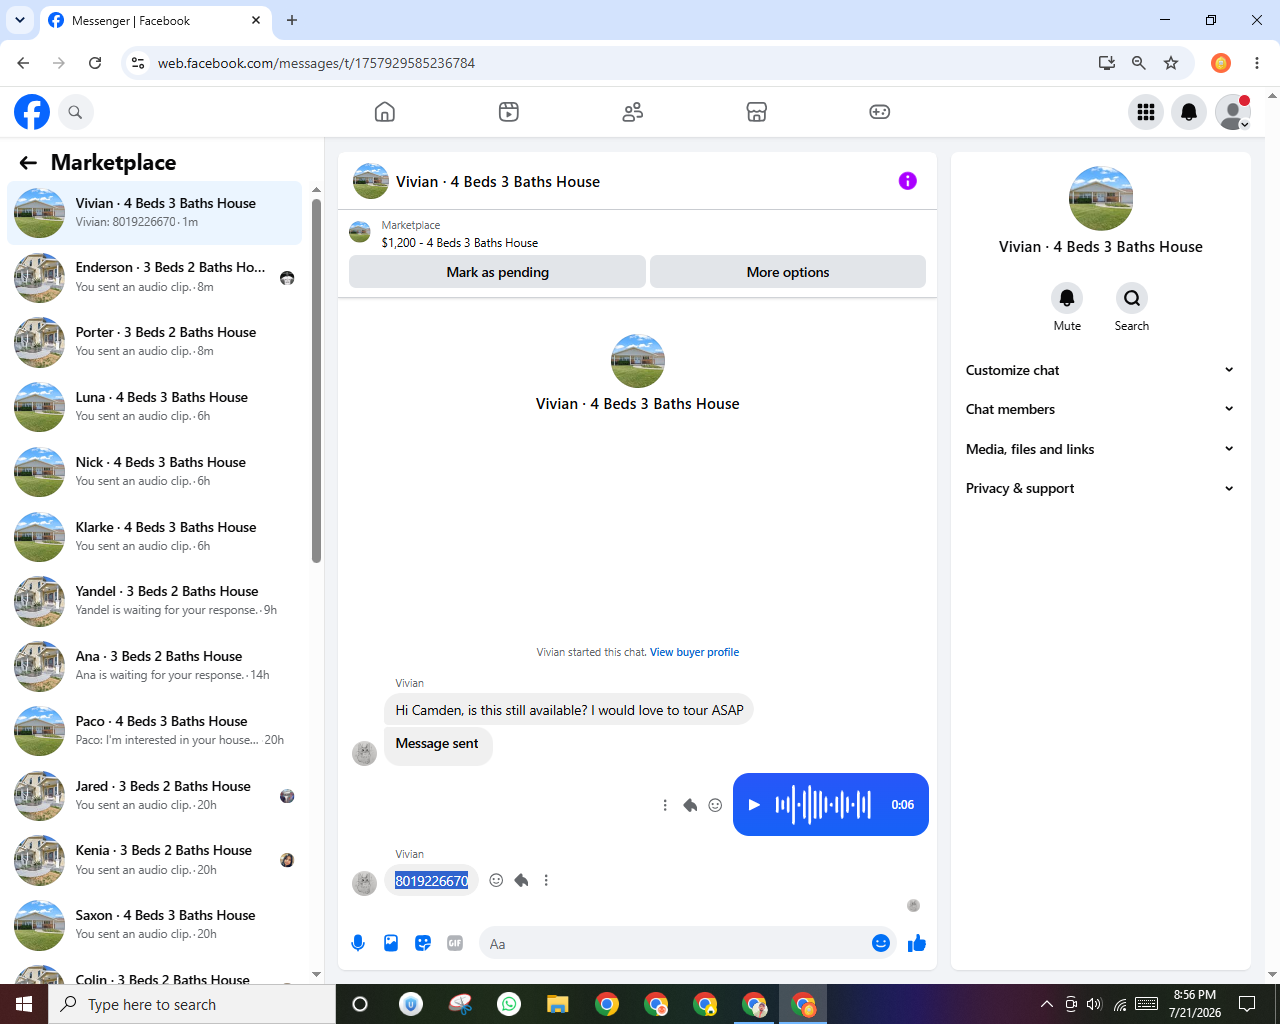Image resolution: width=1280 pixels, height=1024 pixels.
Task: Open WhatsApp from the taskbar
Action: [x=509, y=1004]
